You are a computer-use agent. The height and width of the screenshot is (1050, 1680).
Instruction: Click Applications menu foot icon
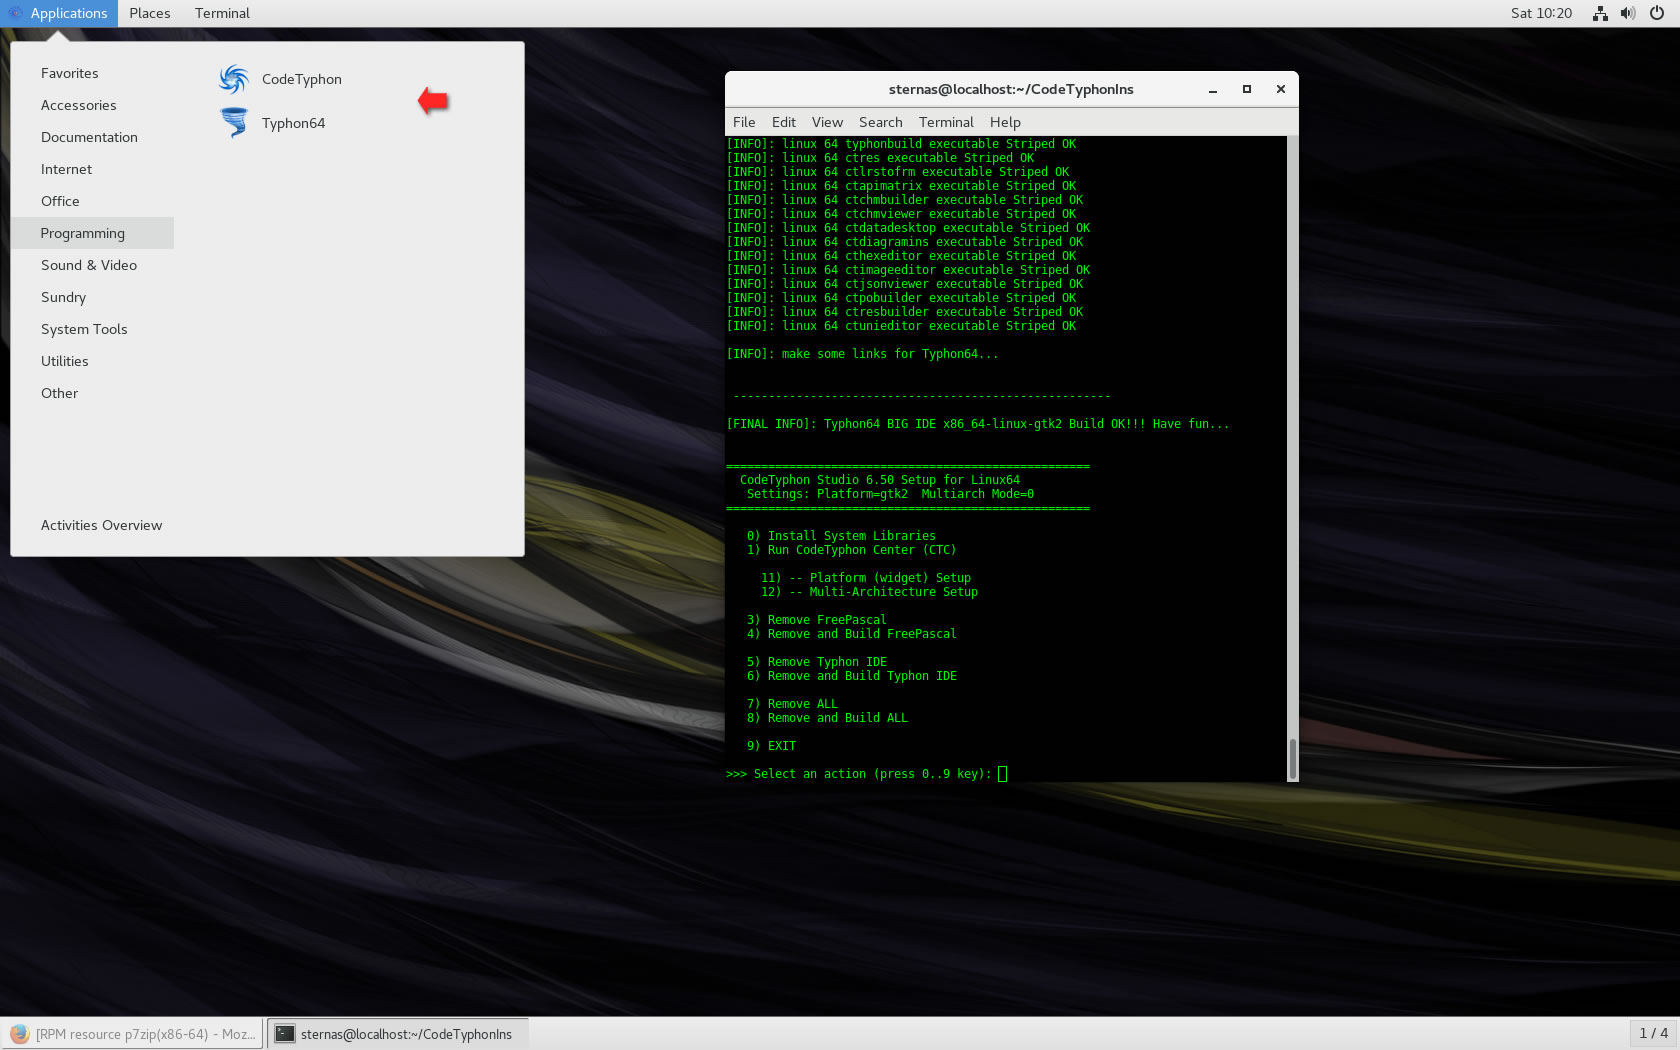[x=15, y=13]
